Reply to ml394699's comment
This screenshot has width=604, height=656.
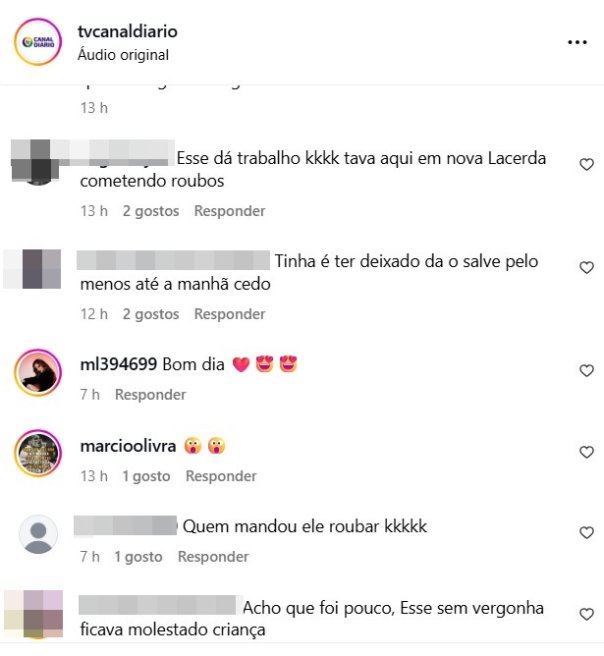pyautogui.click(x=151, y=395)
